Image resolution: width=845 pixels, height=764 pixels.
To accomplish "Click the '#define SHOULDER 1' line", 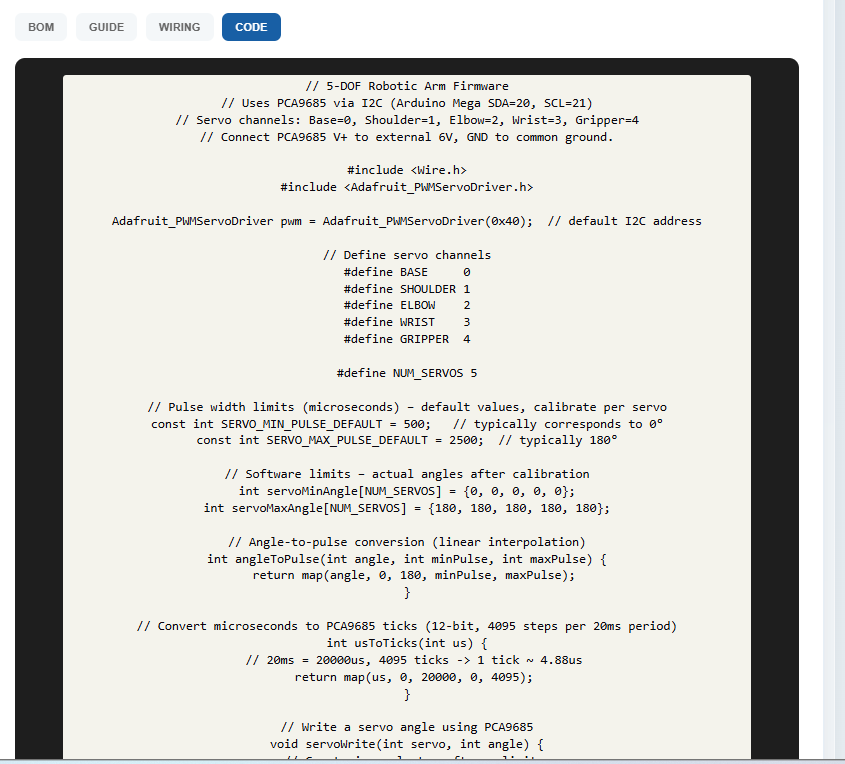I will (x=407, y=289).
